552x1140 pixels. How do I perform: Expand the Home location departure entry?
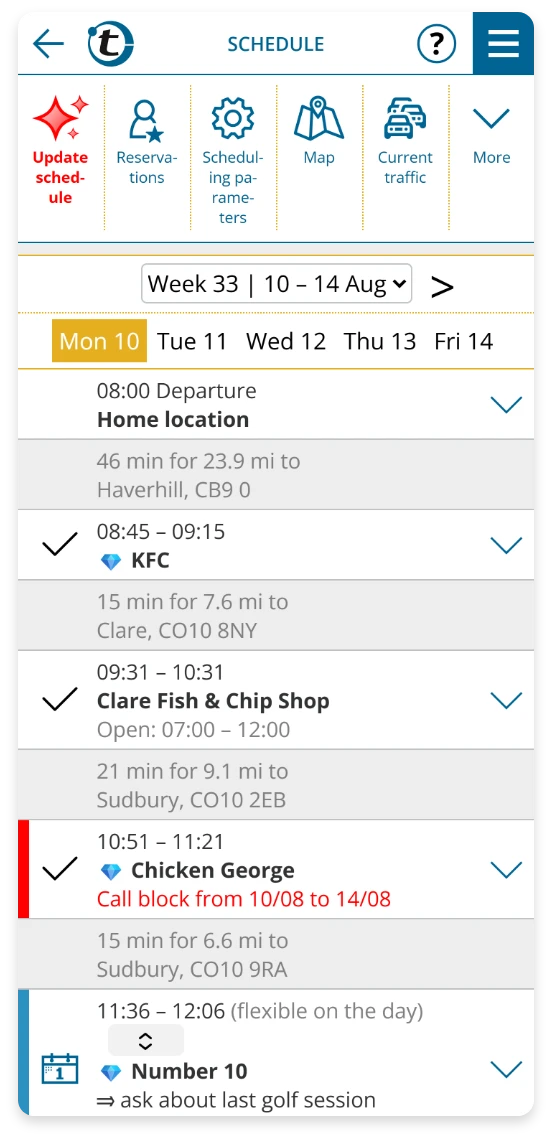pyautogui.click(x=506, y=404)
